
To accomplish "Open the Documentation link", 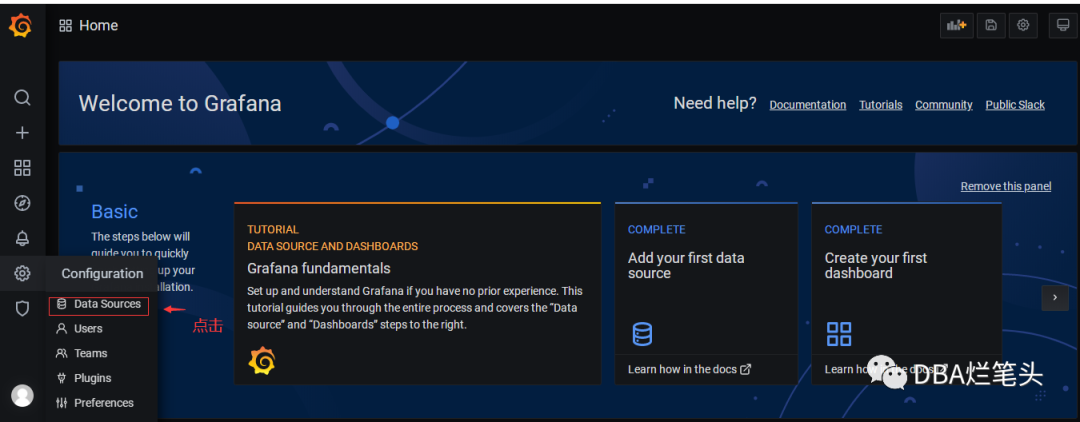I will 807,105.
